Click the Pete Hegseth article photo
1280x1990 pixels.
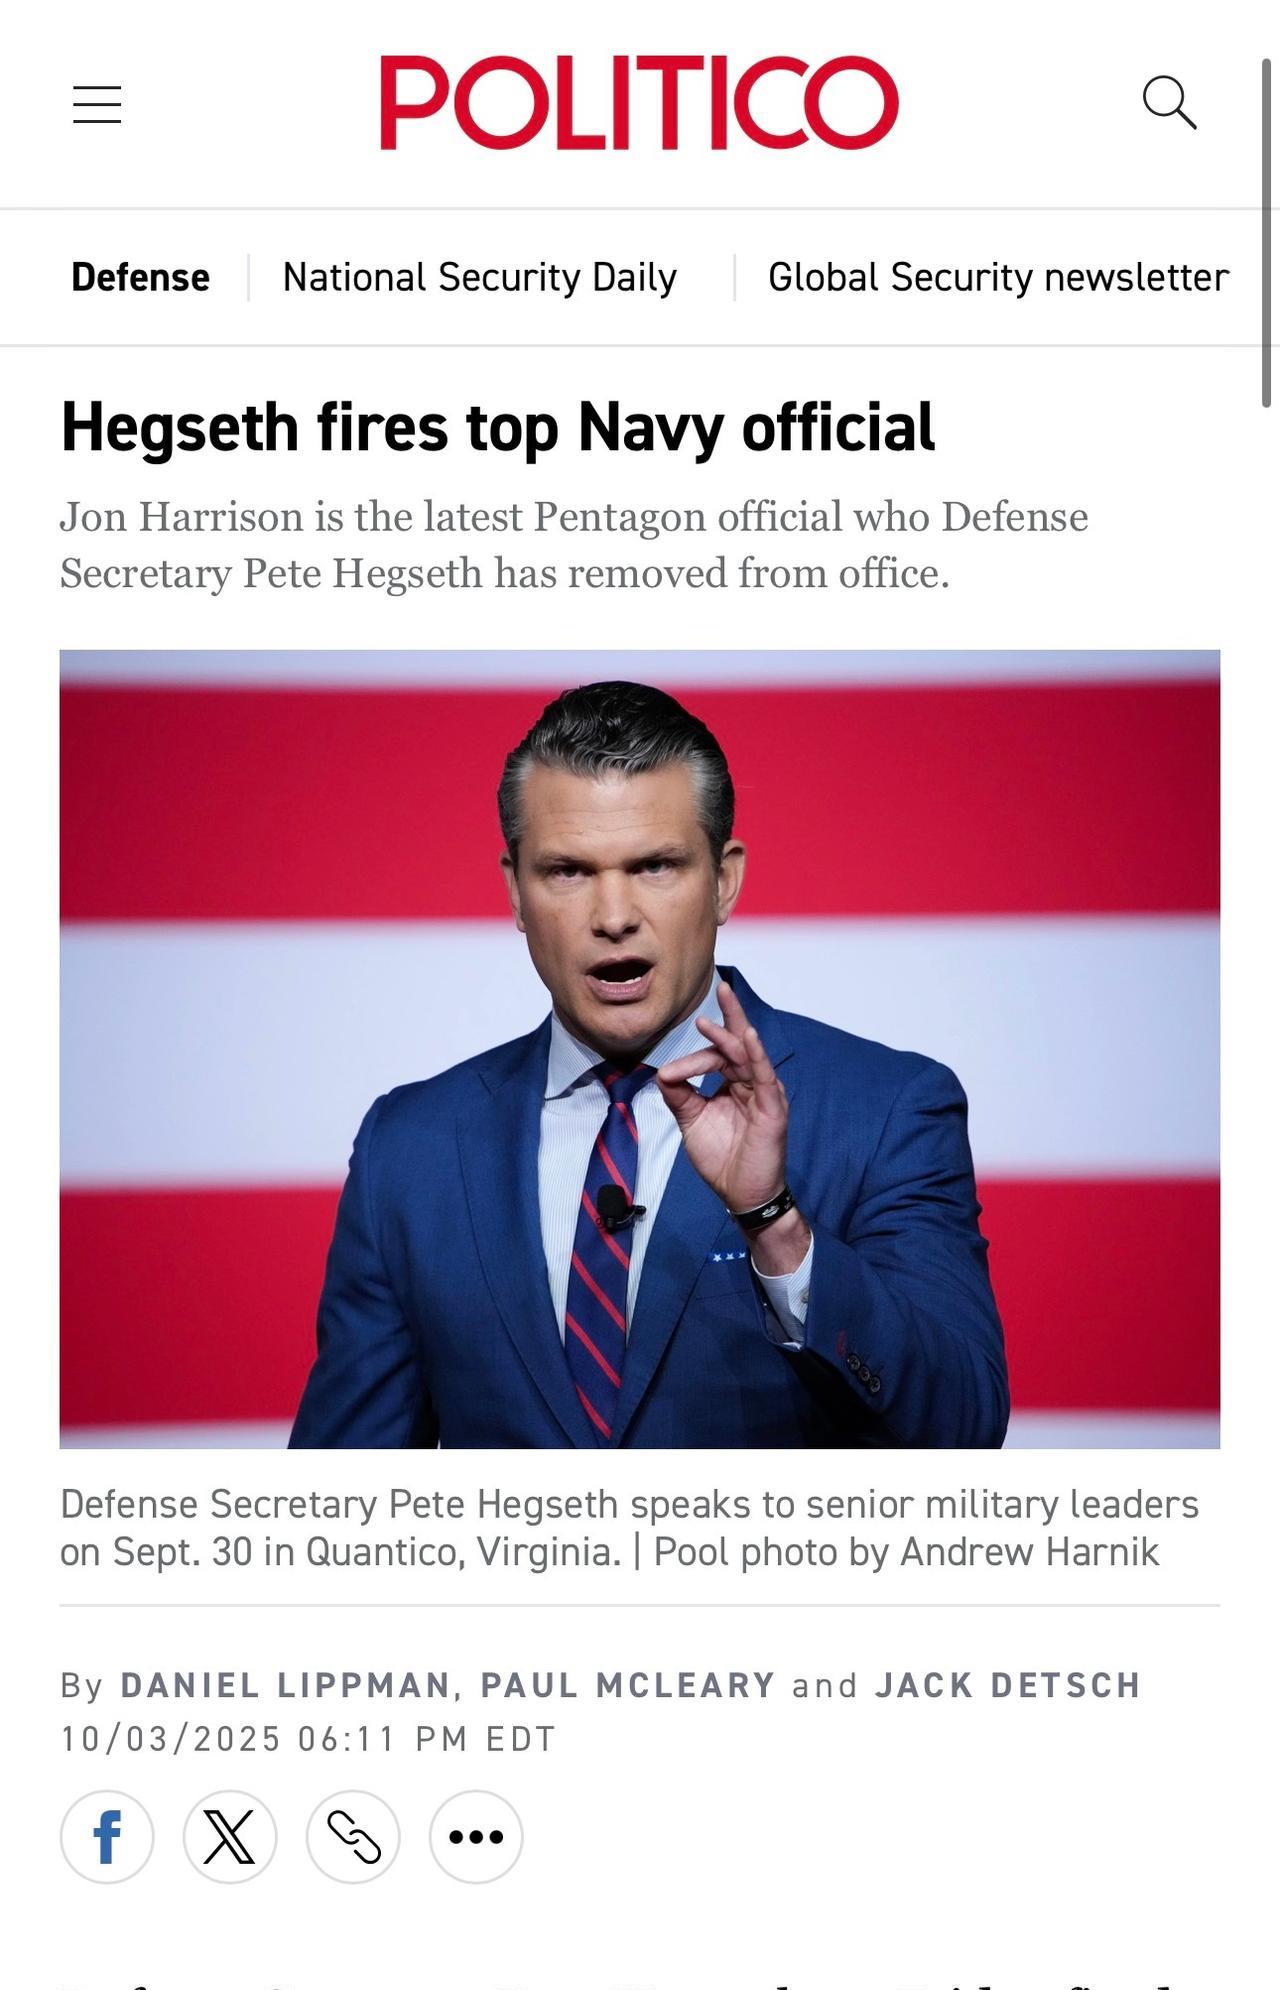pos(640,1049)
